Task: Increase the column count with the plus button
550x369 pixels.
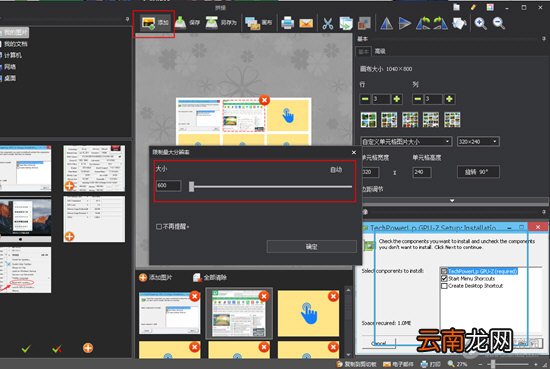Action: (x=449, y=99)
